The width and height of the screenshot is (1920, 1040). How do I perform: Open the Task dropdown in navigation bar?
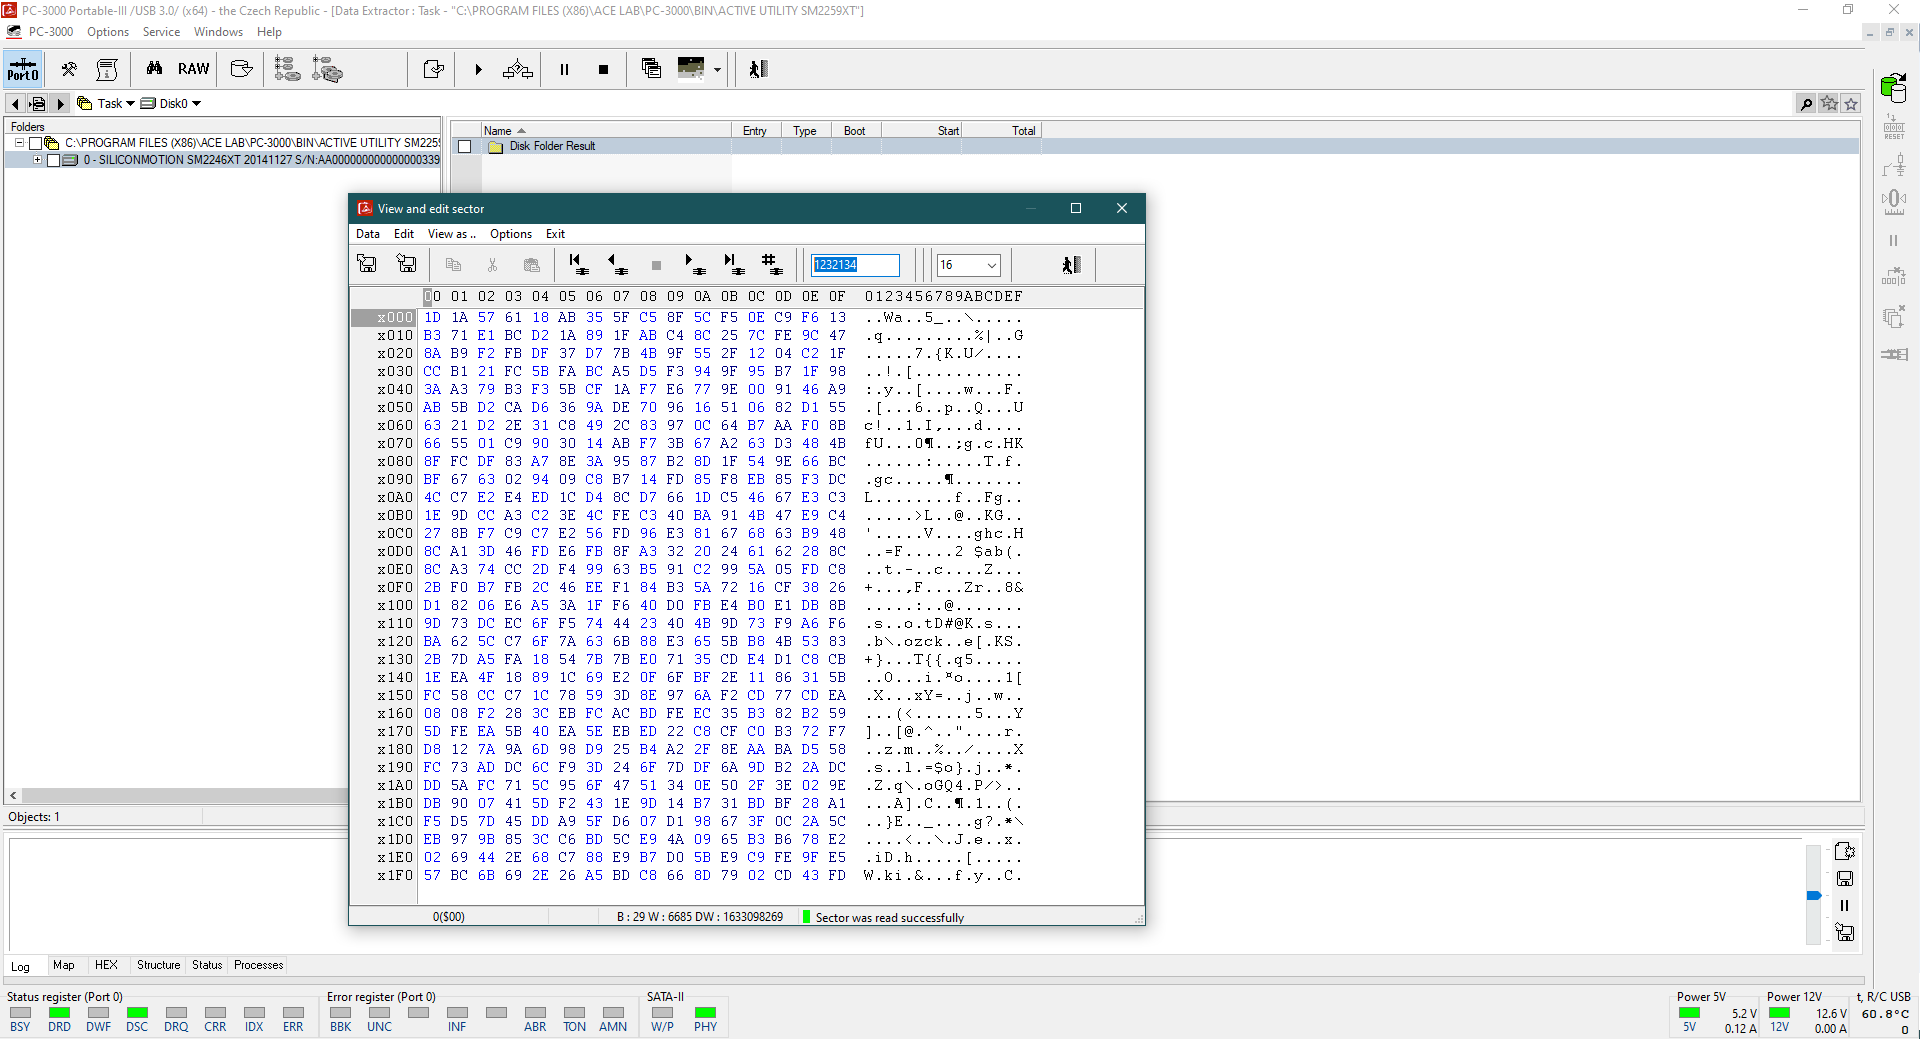[x=130, y=104]
